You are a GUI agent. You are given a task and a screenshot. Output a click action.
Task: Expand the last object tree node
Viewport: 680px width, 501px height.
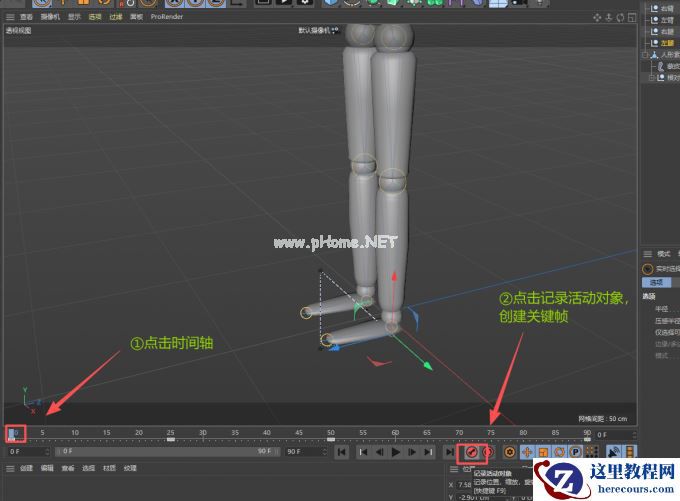651,78
